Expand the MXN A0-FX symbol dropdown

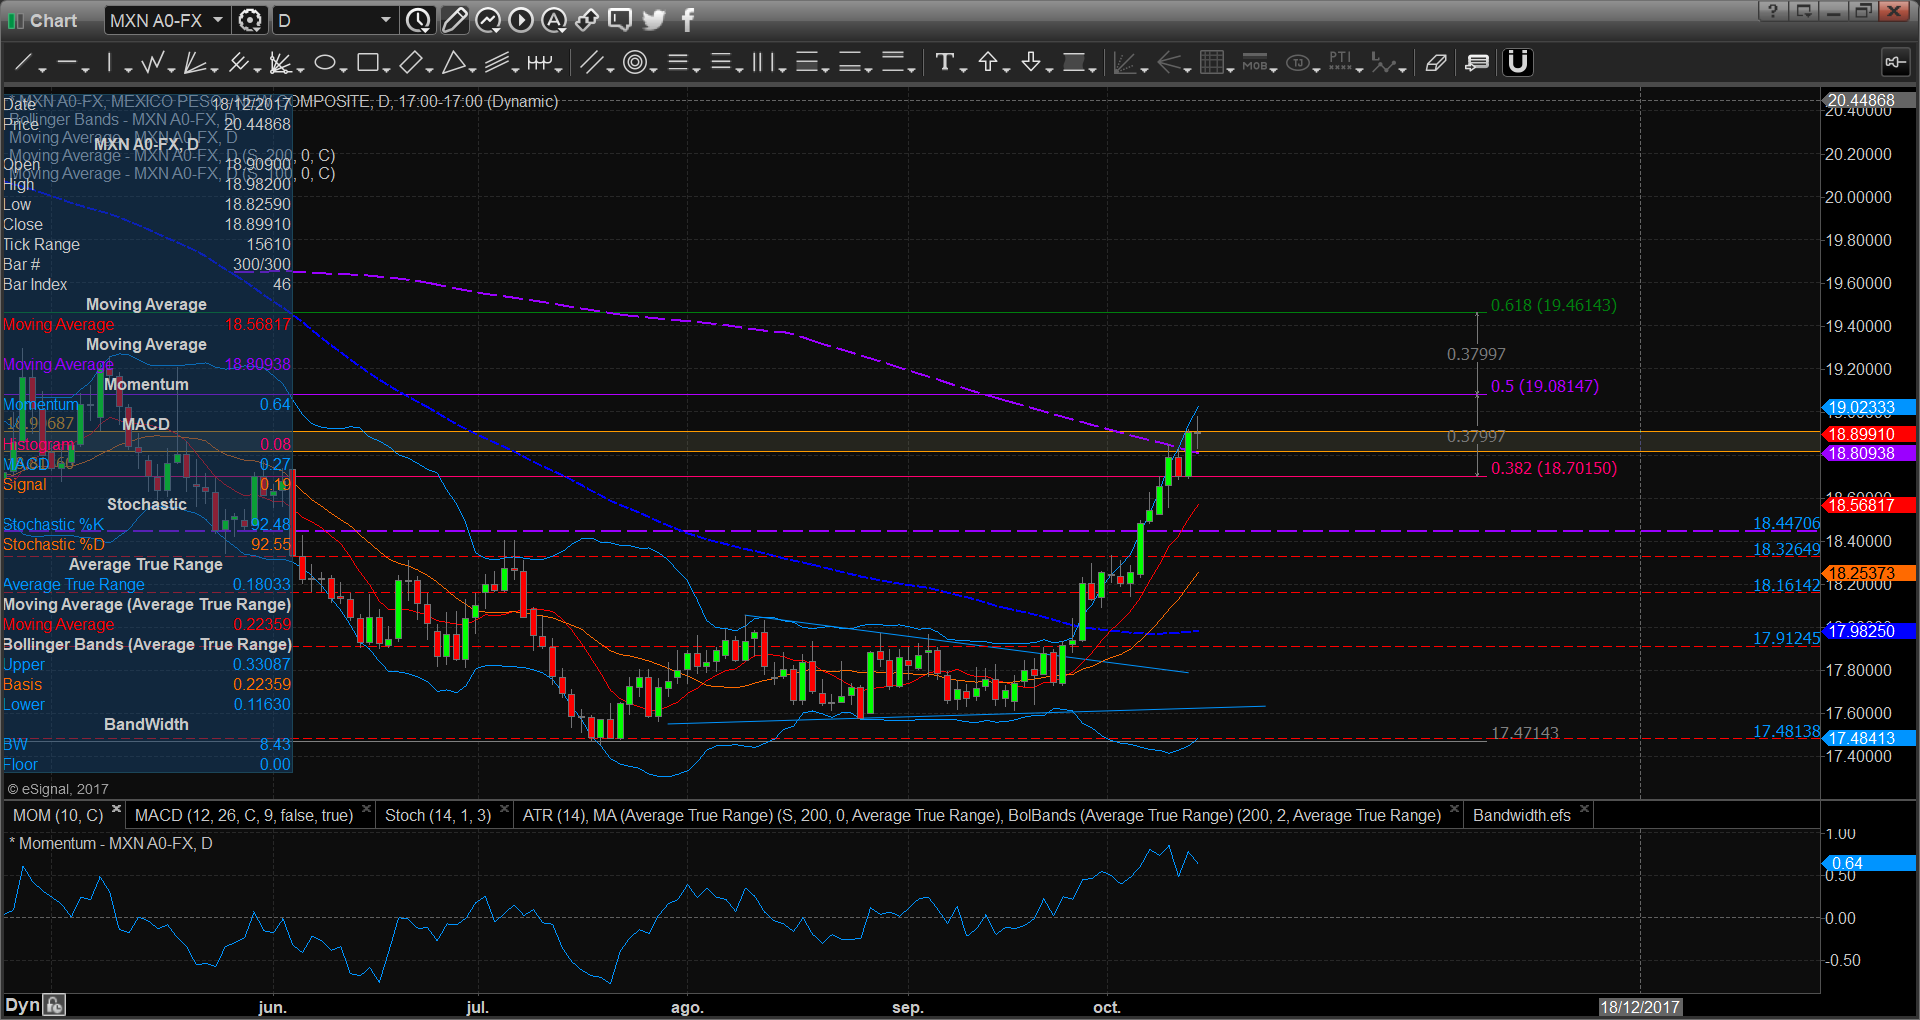pos(218,20)
